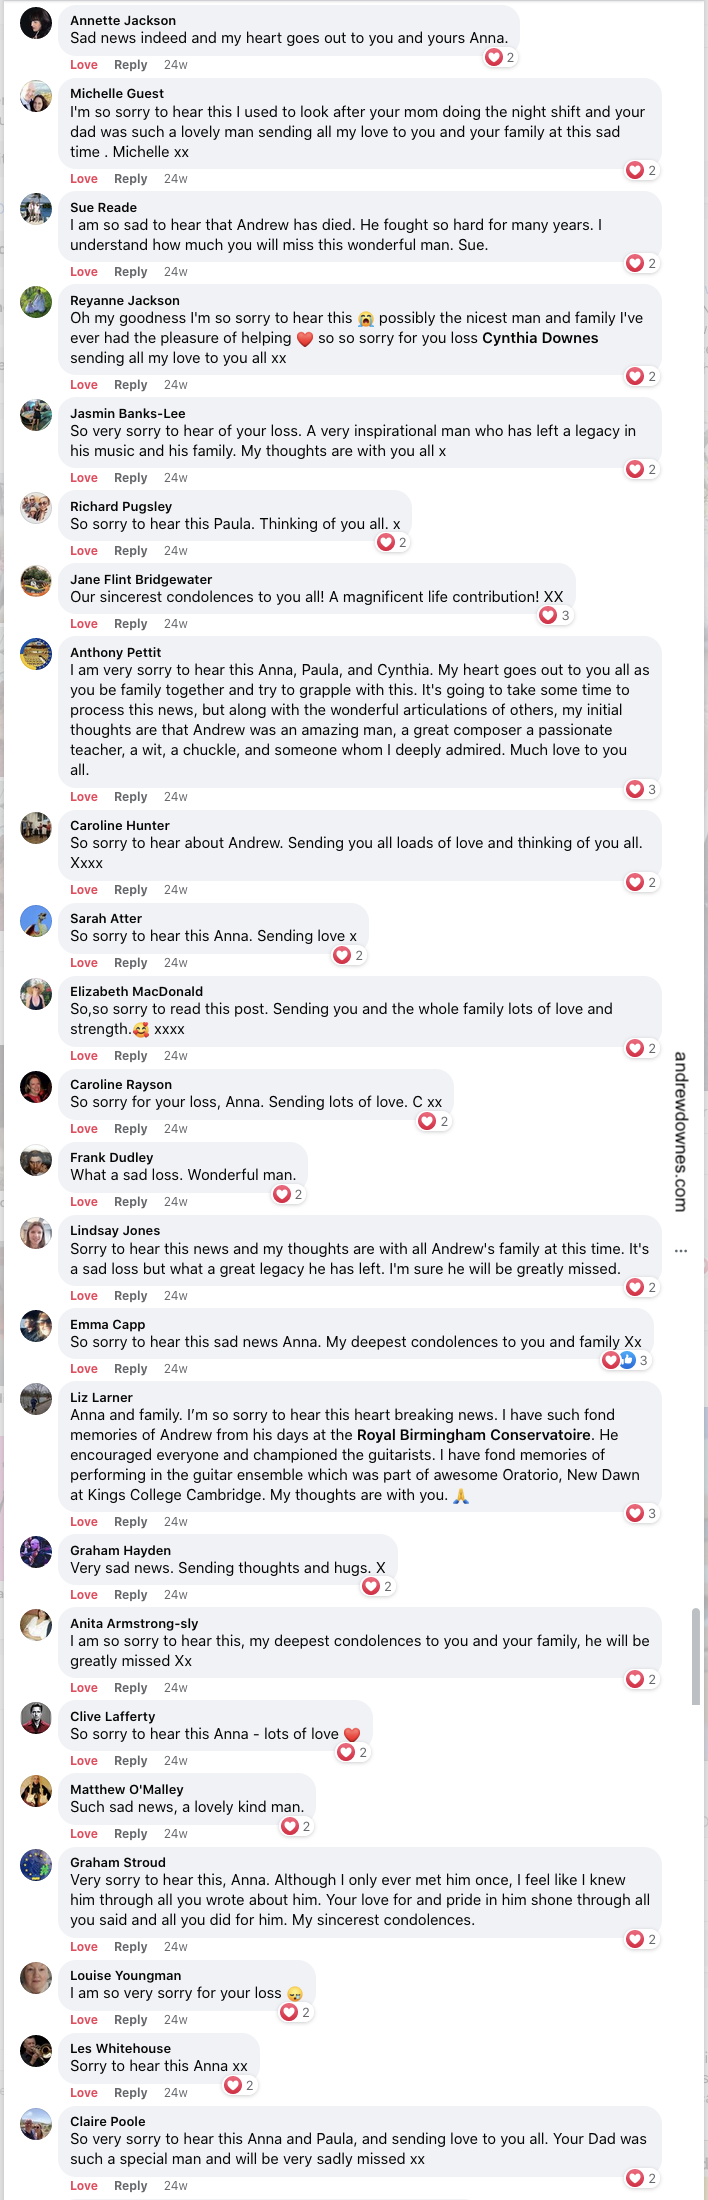View reactions on Jane Flint Bridgewater's comment

(554, 615)
